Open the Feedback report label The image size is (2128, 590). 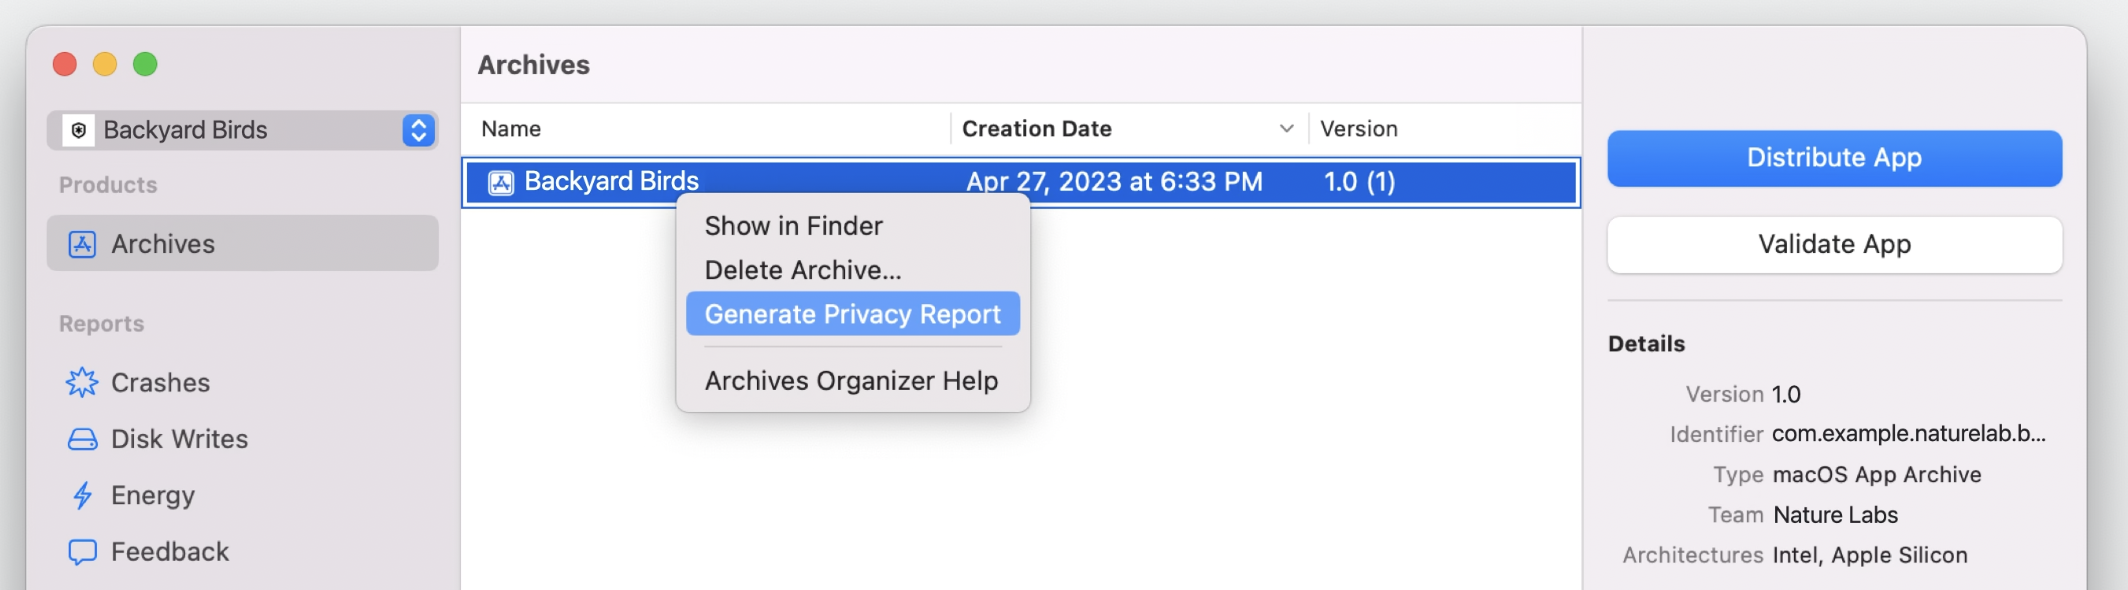pyautogui.click(x=170, y=552)
